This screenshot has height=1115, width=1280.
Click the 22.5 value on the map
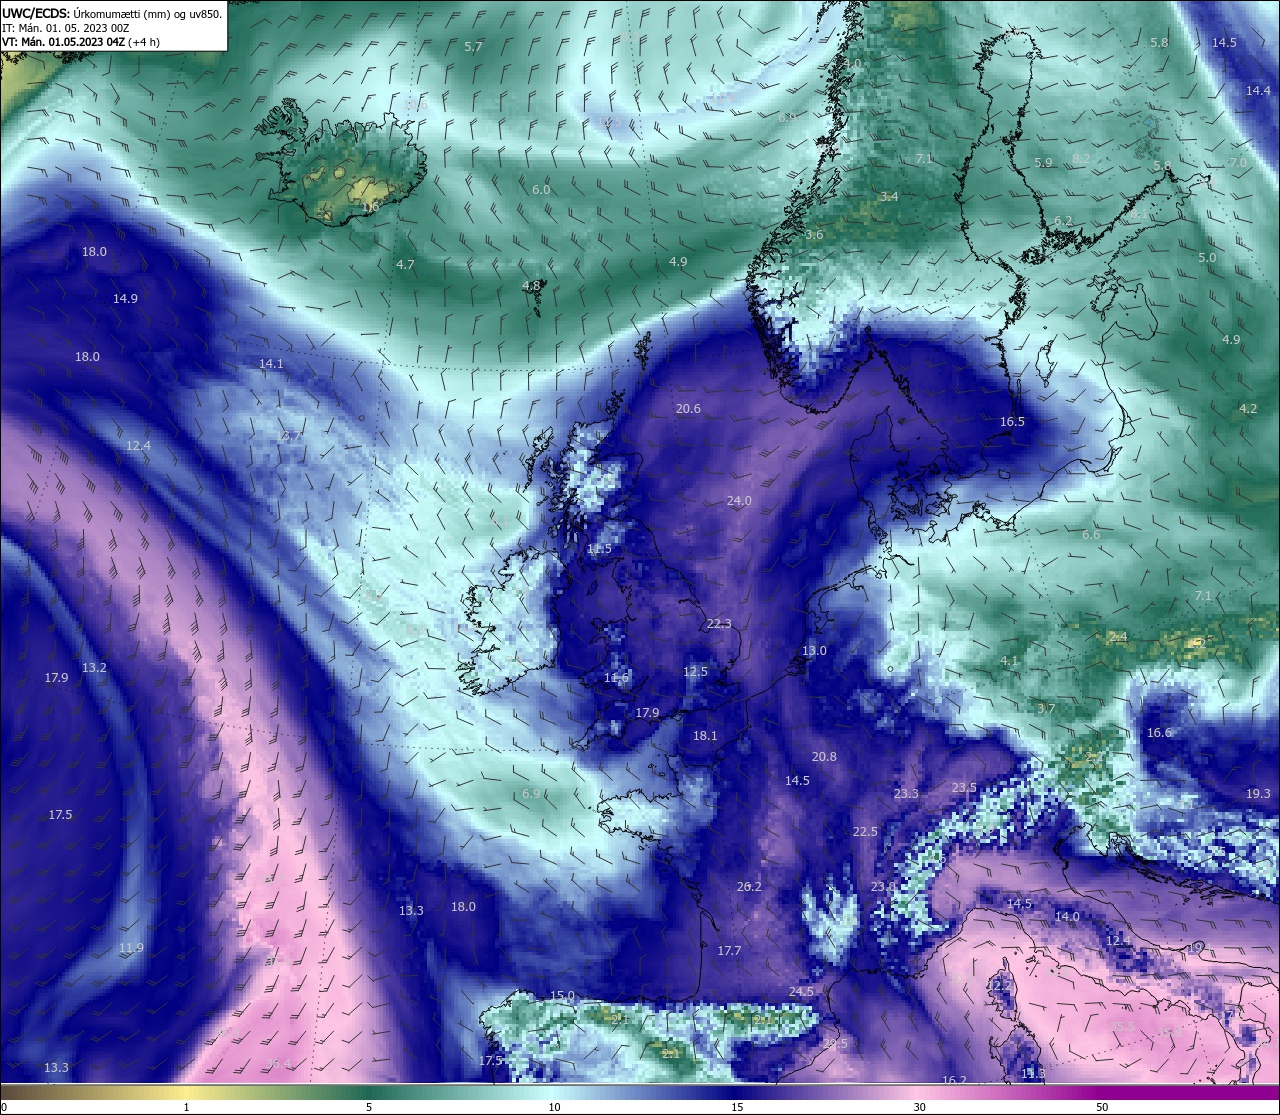[x=865, y=832]
